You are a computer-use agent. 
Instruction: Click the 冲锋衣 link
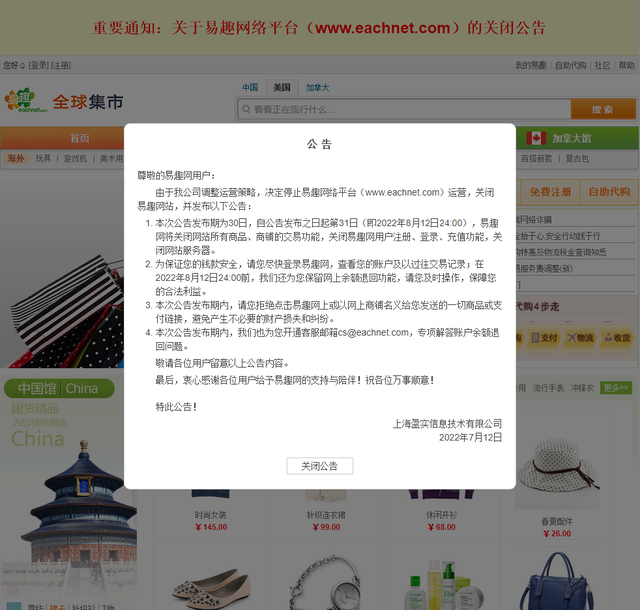582,388
